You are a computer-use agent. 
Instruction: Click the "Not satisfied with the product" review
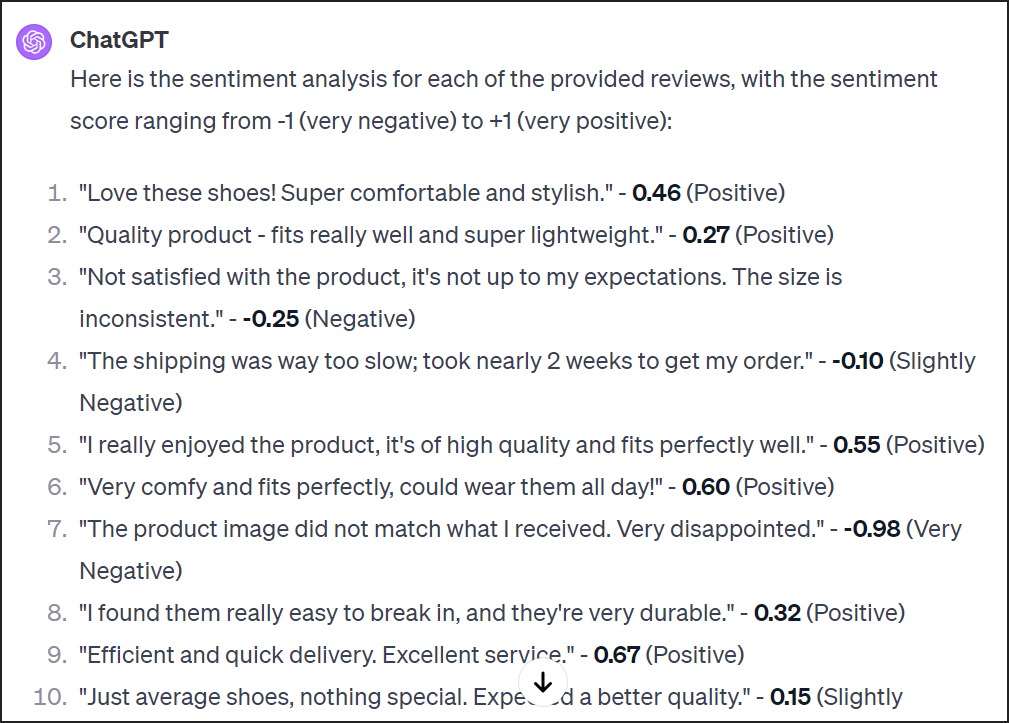pos(461,298)
